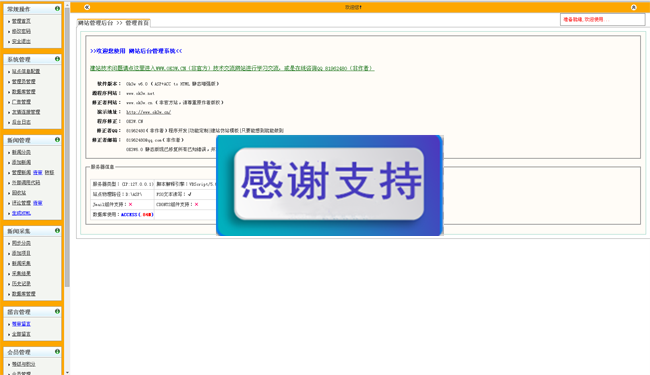Click 安全退出 to log out
This screenshot has height=375, width=650.
[21, 41]
